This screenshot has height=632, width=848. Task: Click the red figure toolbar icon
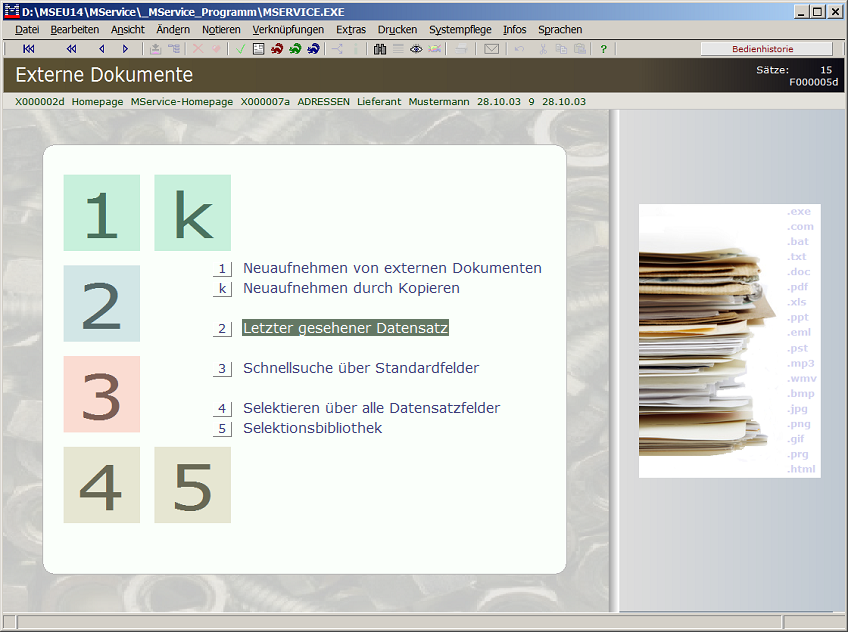[277, 49]
